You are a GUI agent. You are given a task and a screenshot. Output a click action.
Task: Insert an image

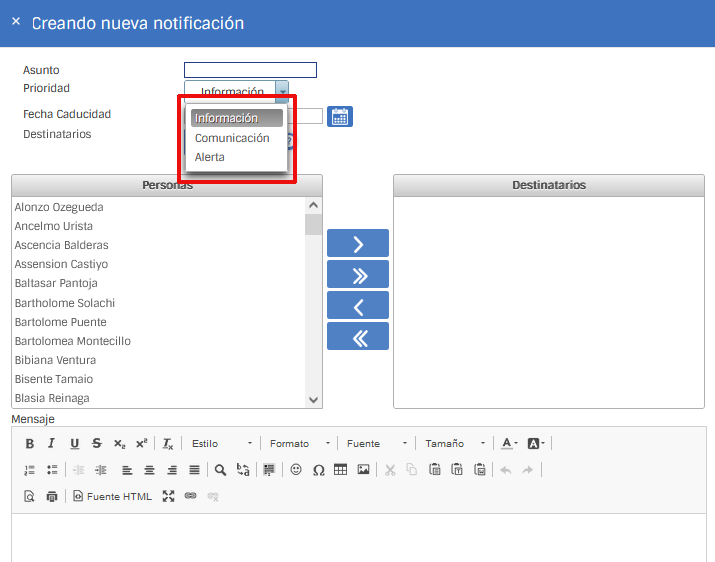pos(363,470)
